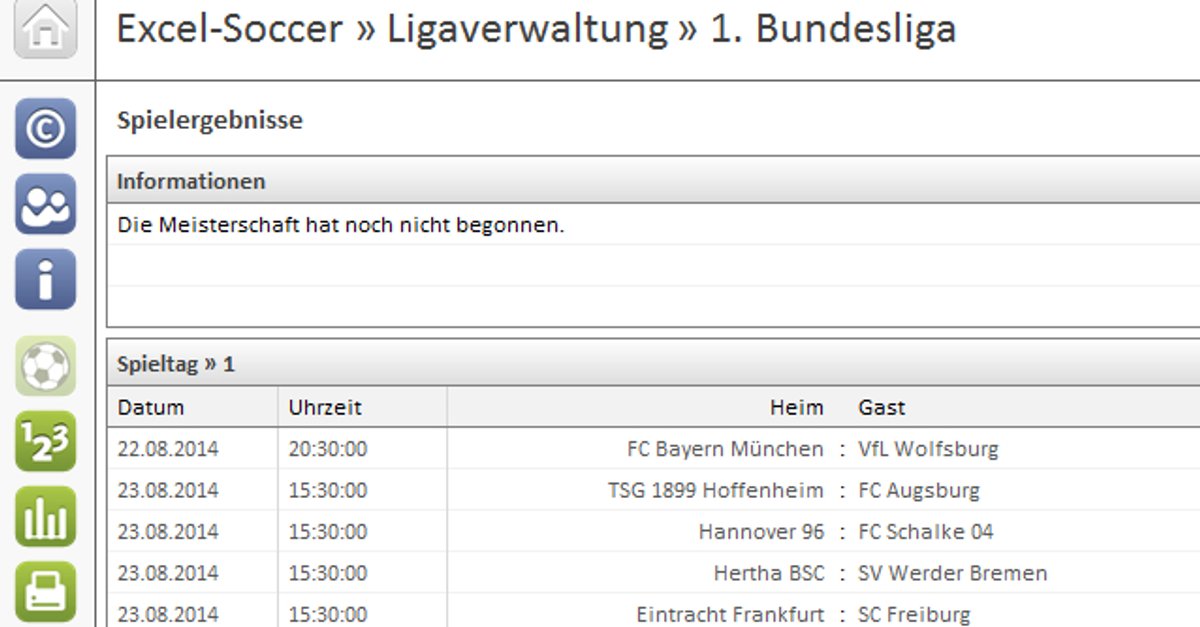Select the 20:30:00 time cell
This screenshot has width=1200, height=627.
click(328, 449)
